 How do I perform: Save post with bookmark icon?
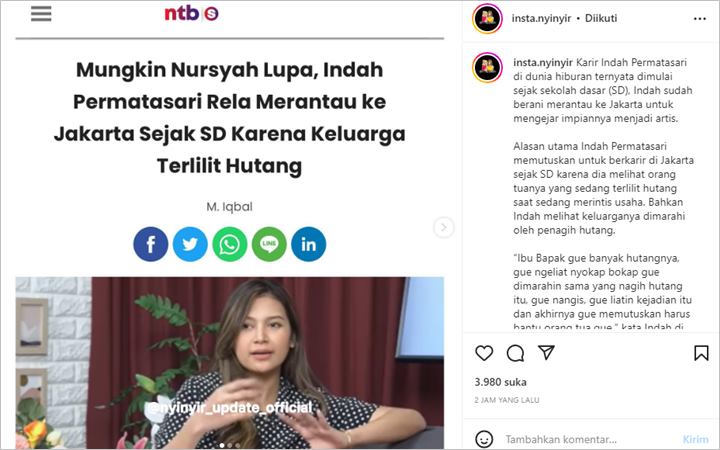tap(701, 353)
